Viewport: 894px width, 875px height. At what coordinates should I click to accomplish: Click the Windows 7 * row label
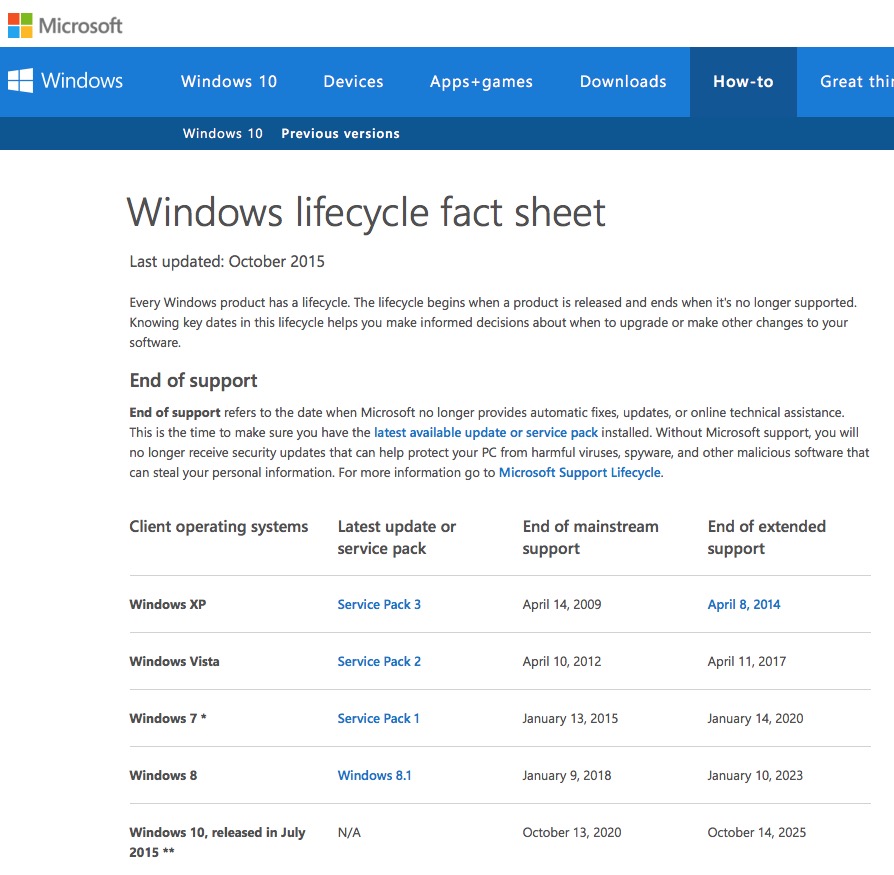tap(168, 718)
